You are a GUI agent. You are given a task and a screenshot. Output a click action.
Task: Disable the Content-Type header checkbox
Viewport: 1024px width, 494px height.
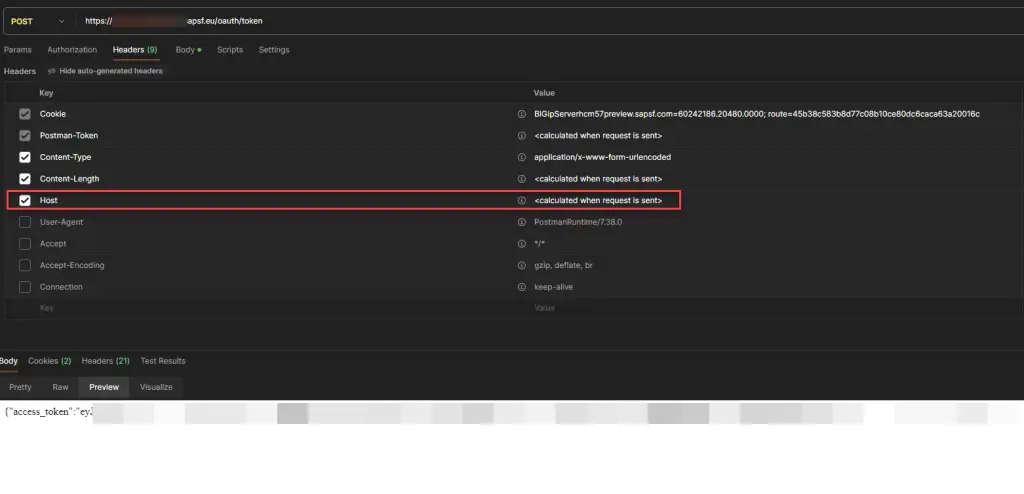pos(25,157)
